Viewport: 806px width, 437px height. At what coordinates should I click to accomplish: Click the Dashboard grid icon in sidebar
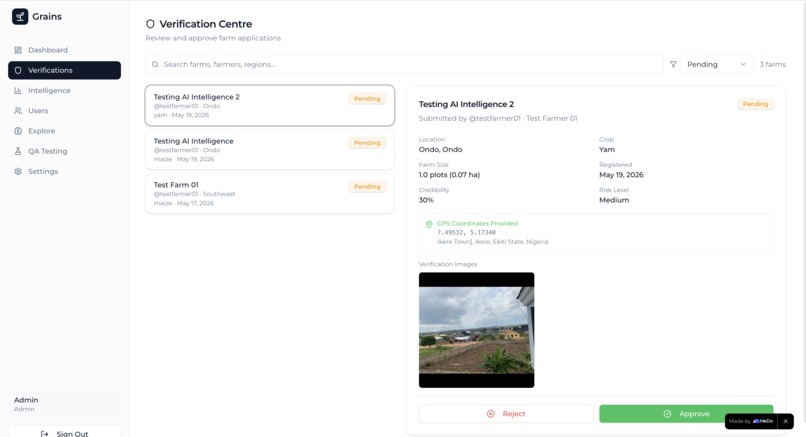(18, 50)
